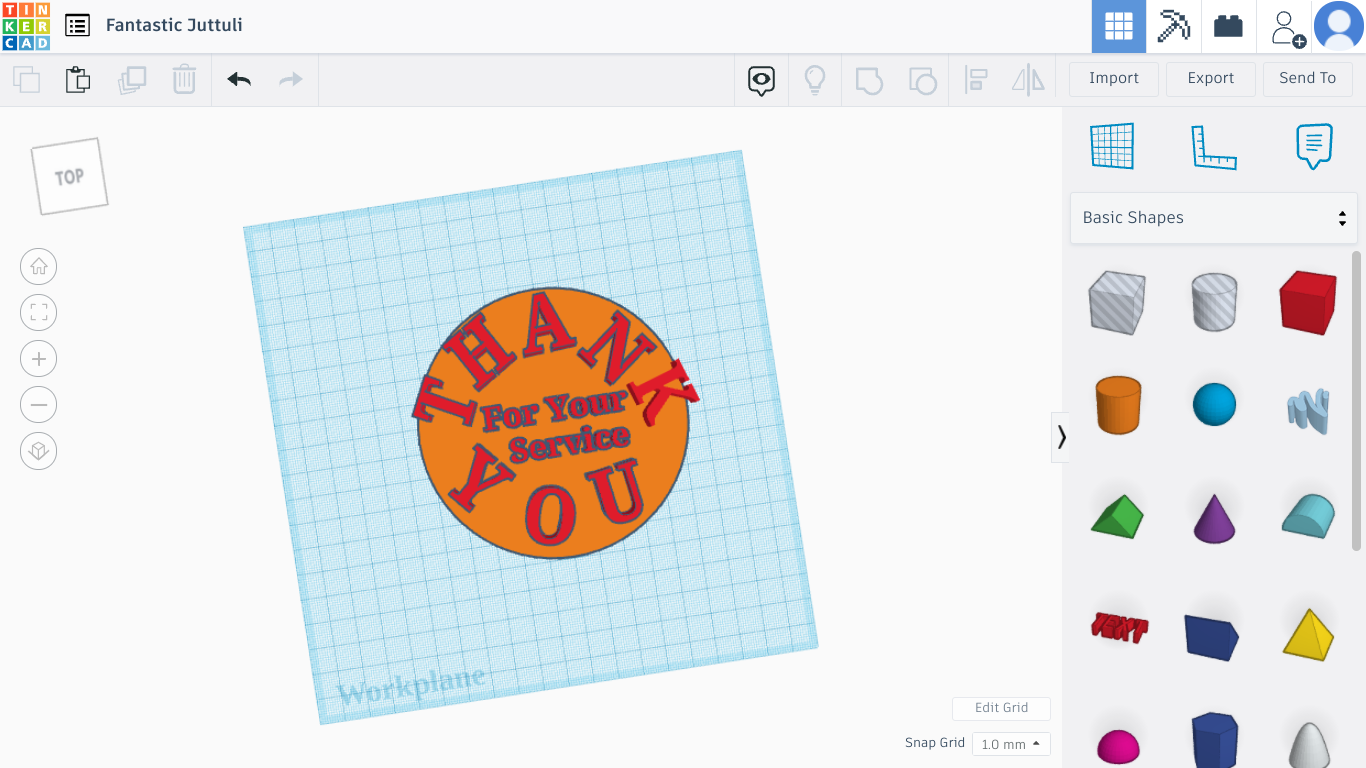Viewport: 1366px width, 768px height.
Task: Pick the red Box shape
Action: pos(1308,301)
